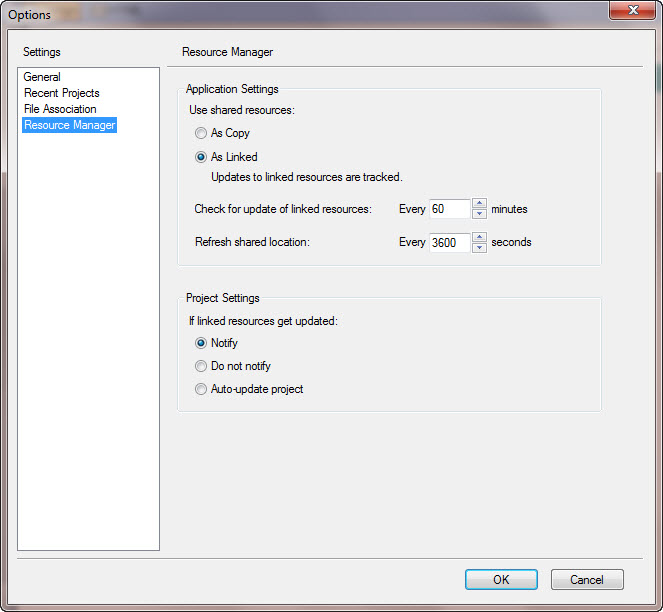Decrease the check-for-update minutes with down arrow

479,214
